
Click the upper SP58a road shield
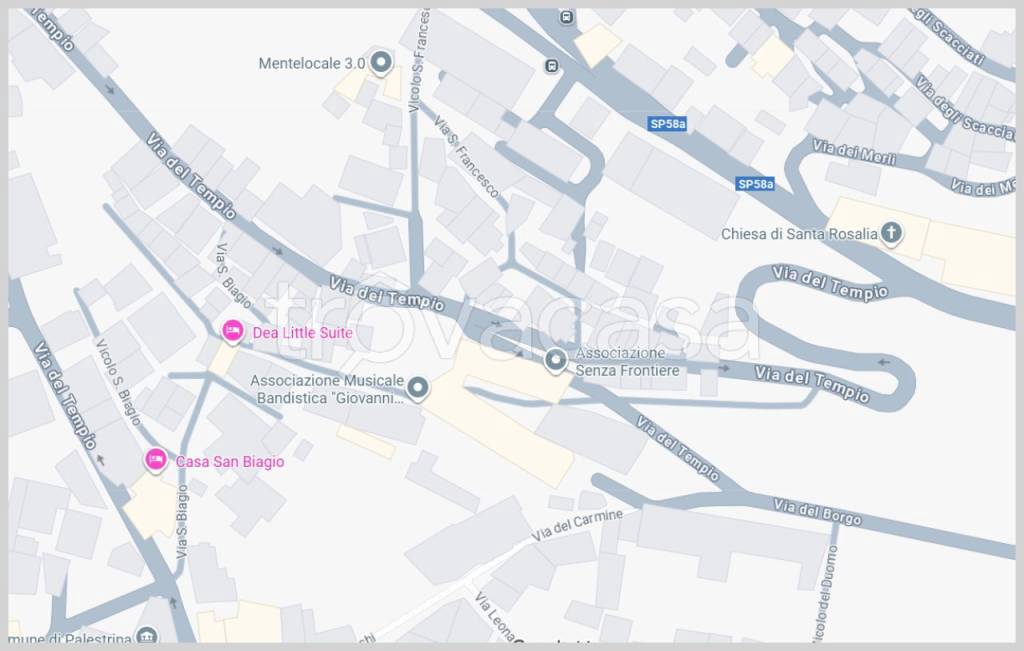(x=667, y=124)
